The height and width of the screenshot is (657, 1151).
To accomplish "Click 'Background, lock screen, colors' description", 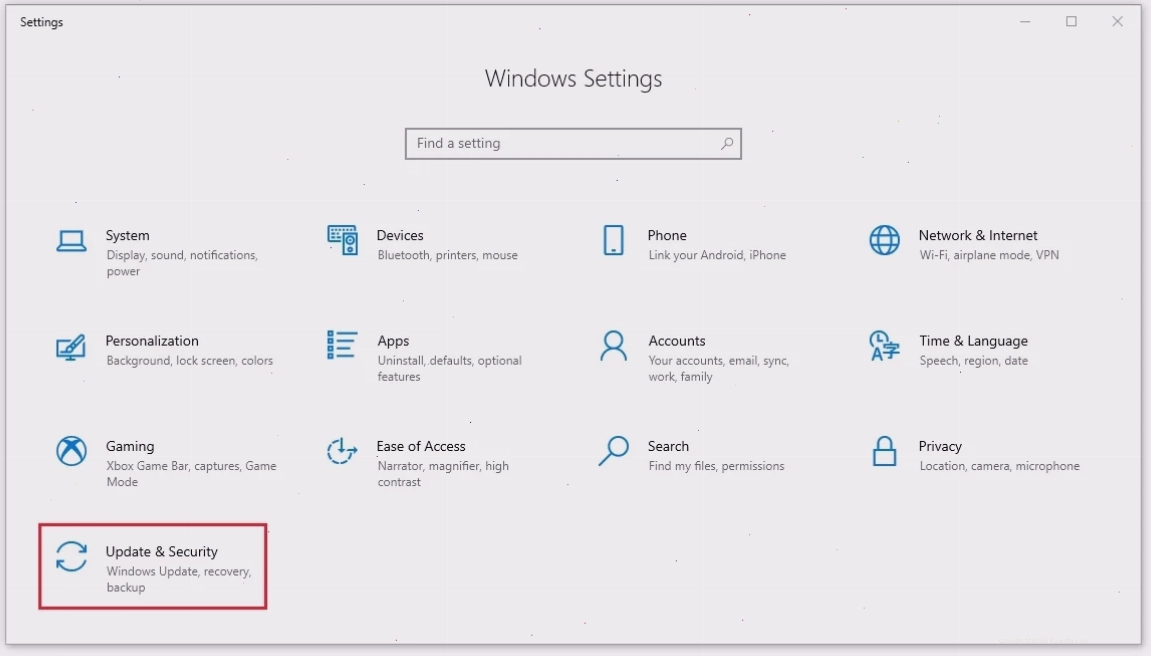I will pyautogui.click(x=189, y=361).
